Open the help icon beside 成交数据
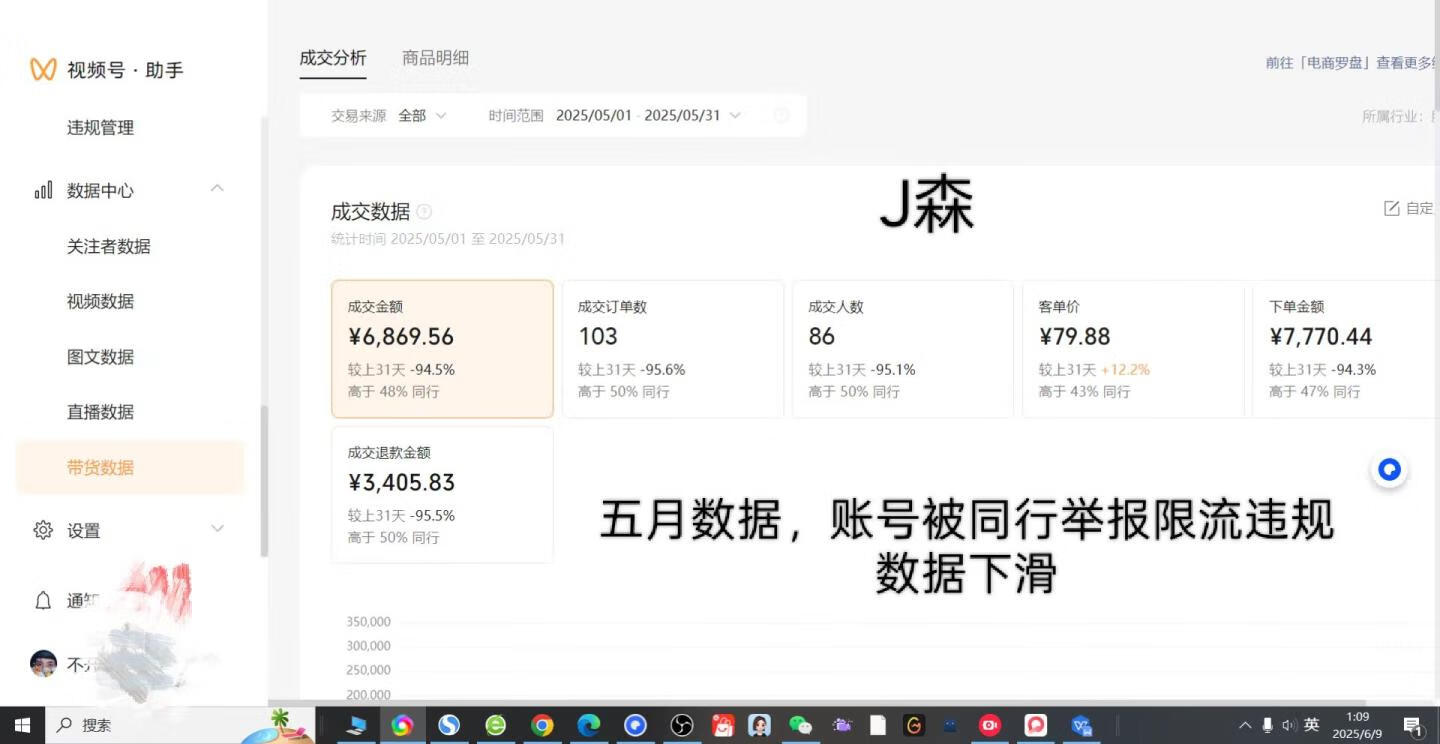1440x744 pixels. point(424,211)
